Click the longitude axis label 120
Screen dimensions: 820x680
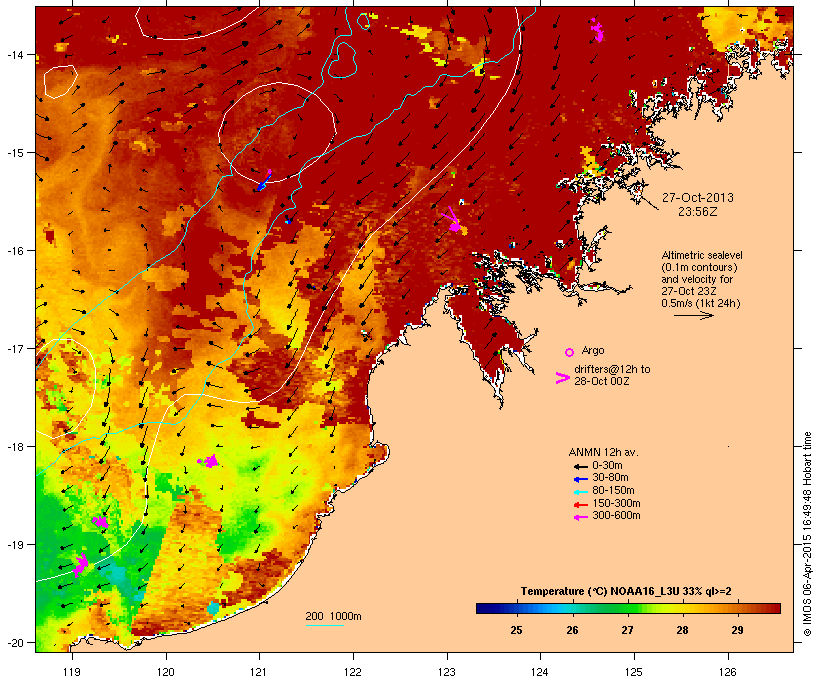tap(166, 672)
